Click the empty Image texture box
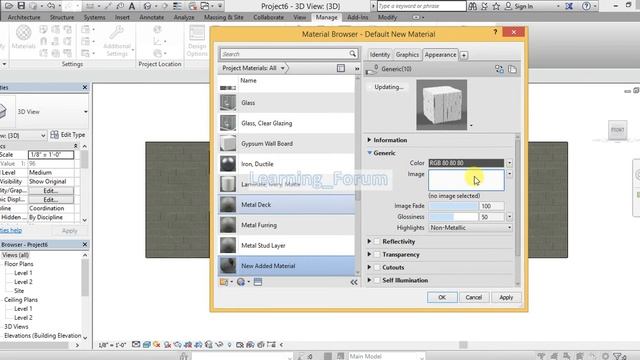The image size is (640, 360). [466, 180]
